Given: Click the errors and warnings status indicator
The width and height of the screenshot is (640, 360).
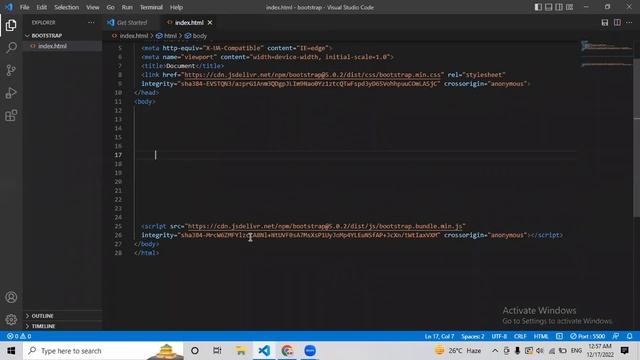Looking at the screenshot, I should click(19, 336).
